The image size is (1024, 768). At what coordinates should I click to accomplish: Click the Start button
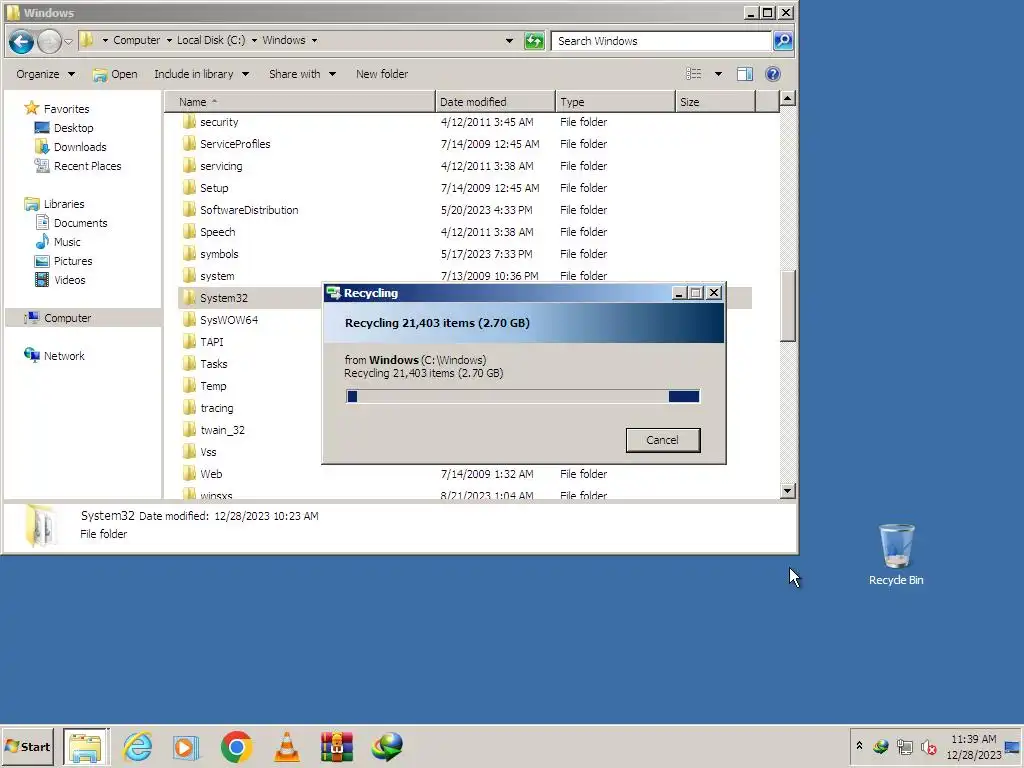coord(27,746)
